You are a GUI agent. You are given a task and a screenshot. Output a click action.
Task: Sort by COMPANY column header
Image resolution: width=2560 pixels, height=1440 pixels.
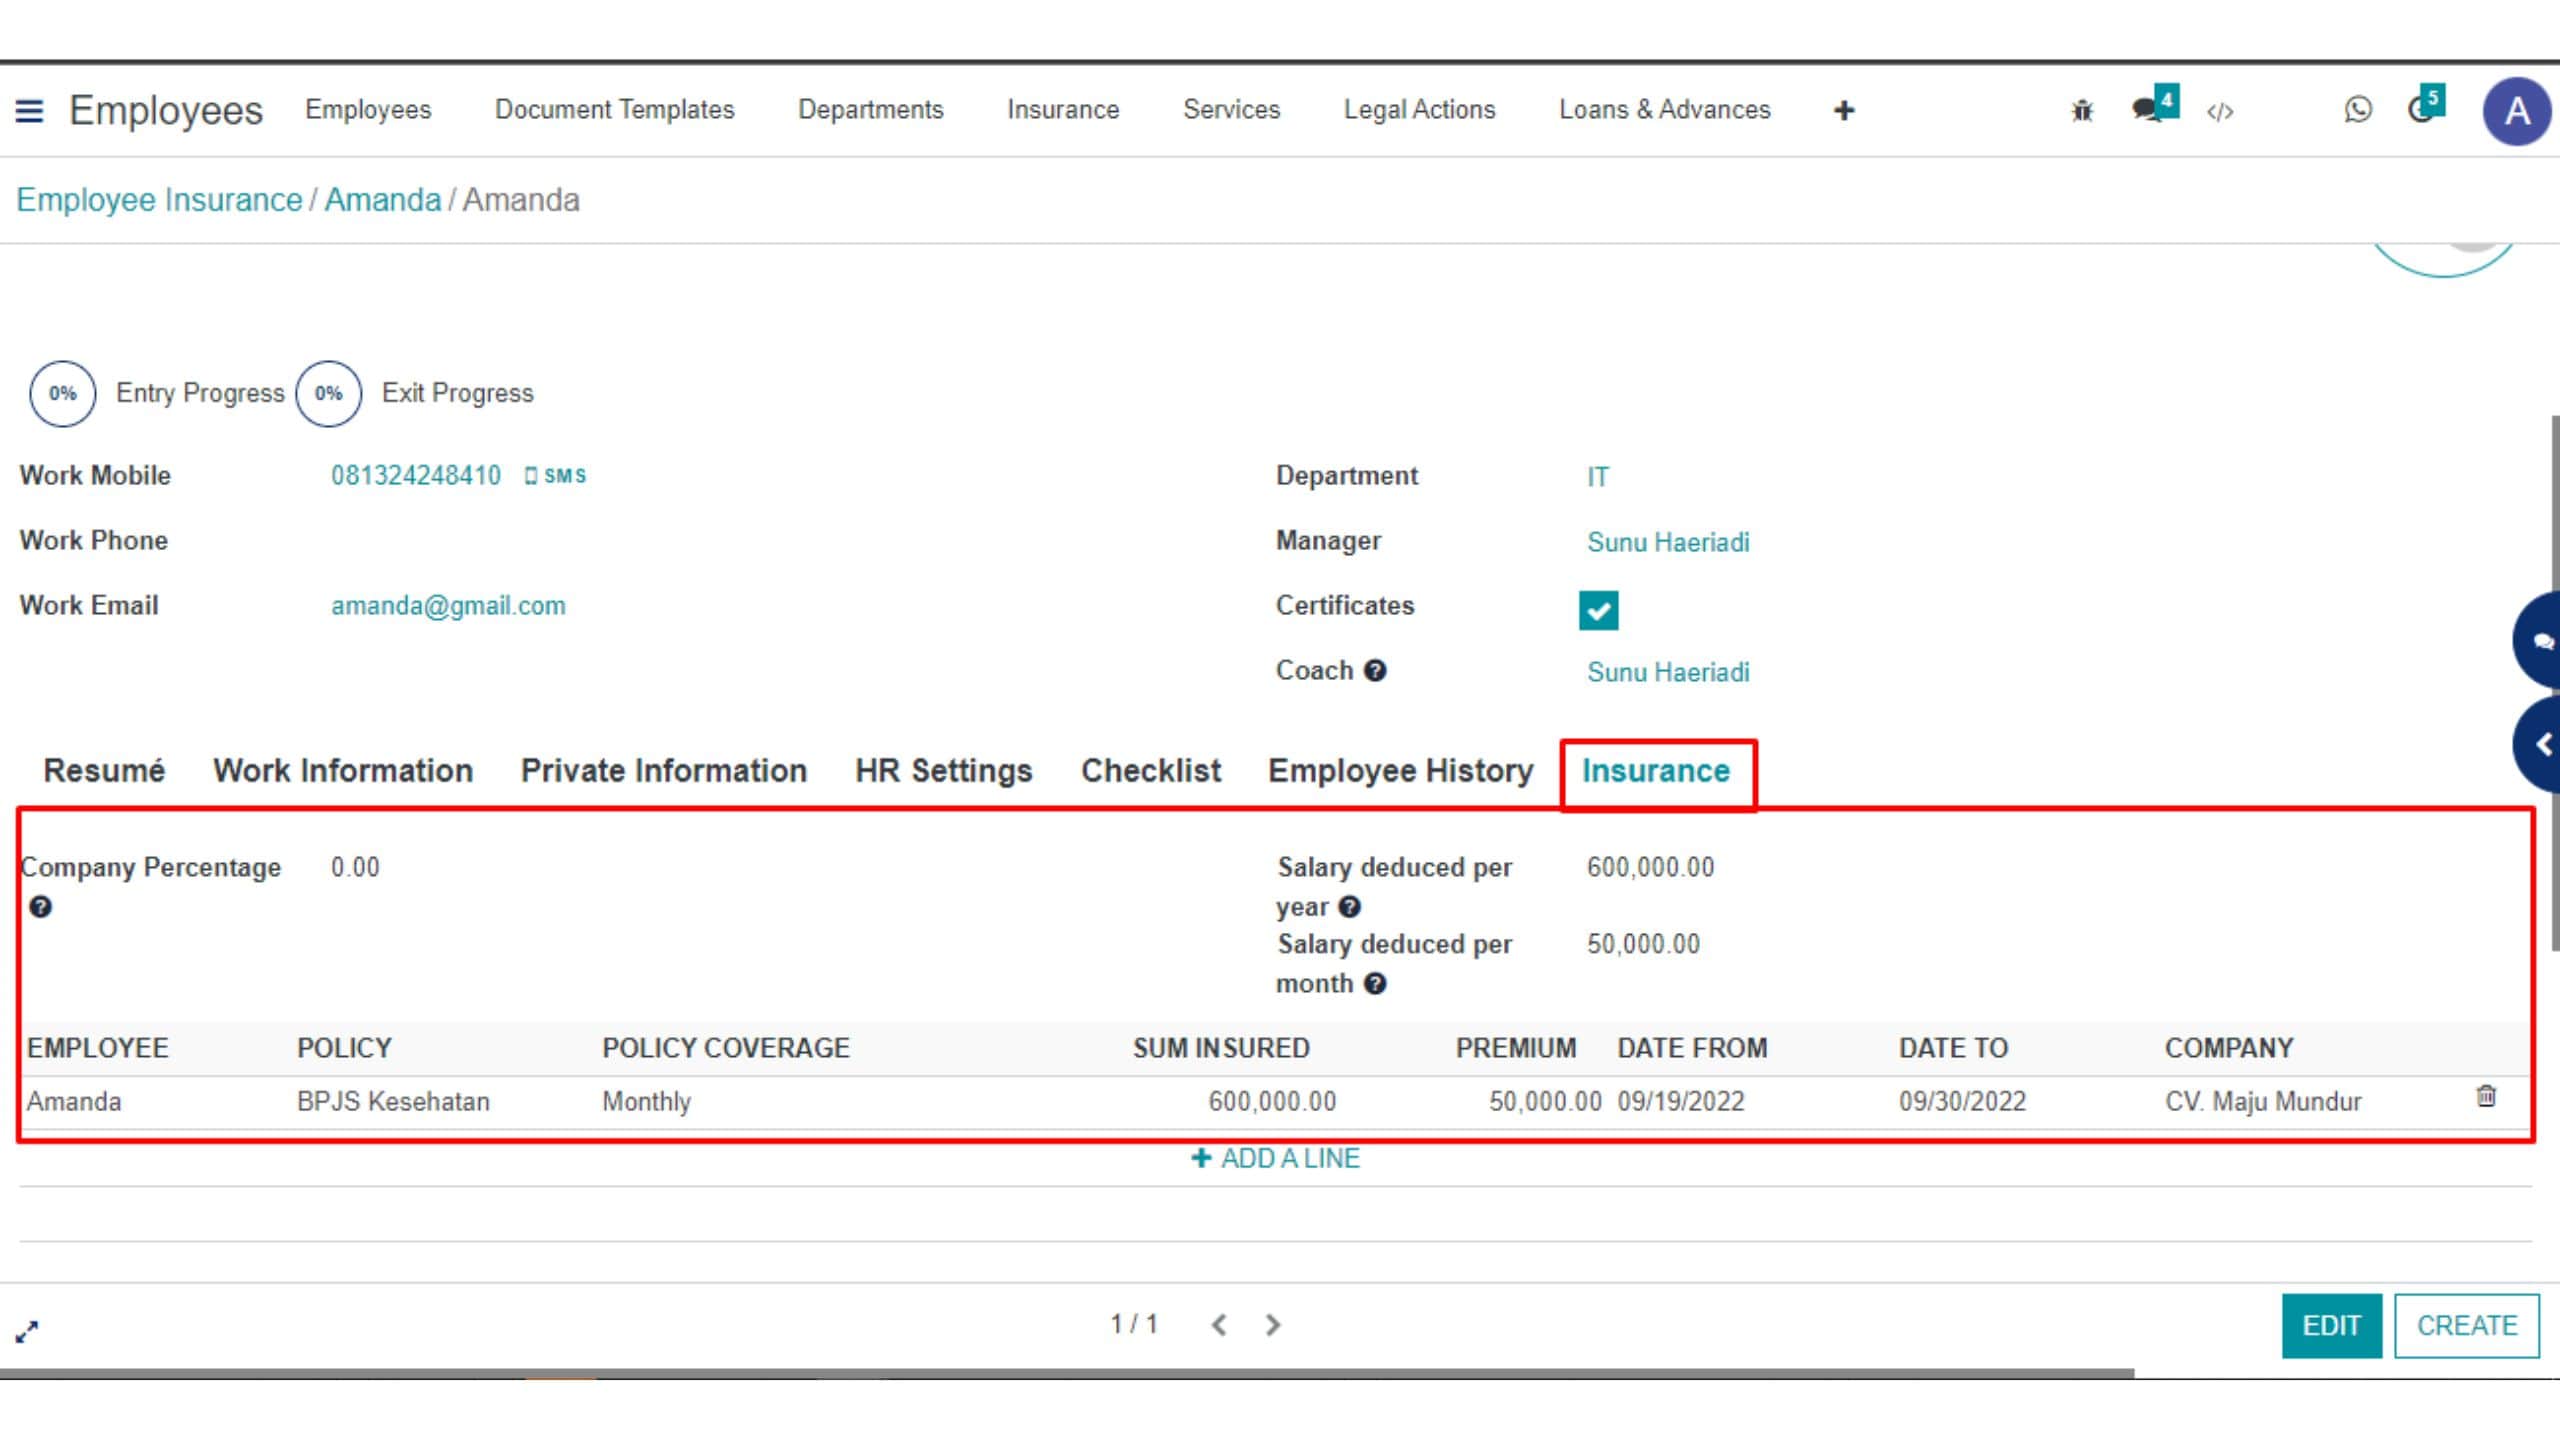pyautogui.click(x=2229, y=1048)
